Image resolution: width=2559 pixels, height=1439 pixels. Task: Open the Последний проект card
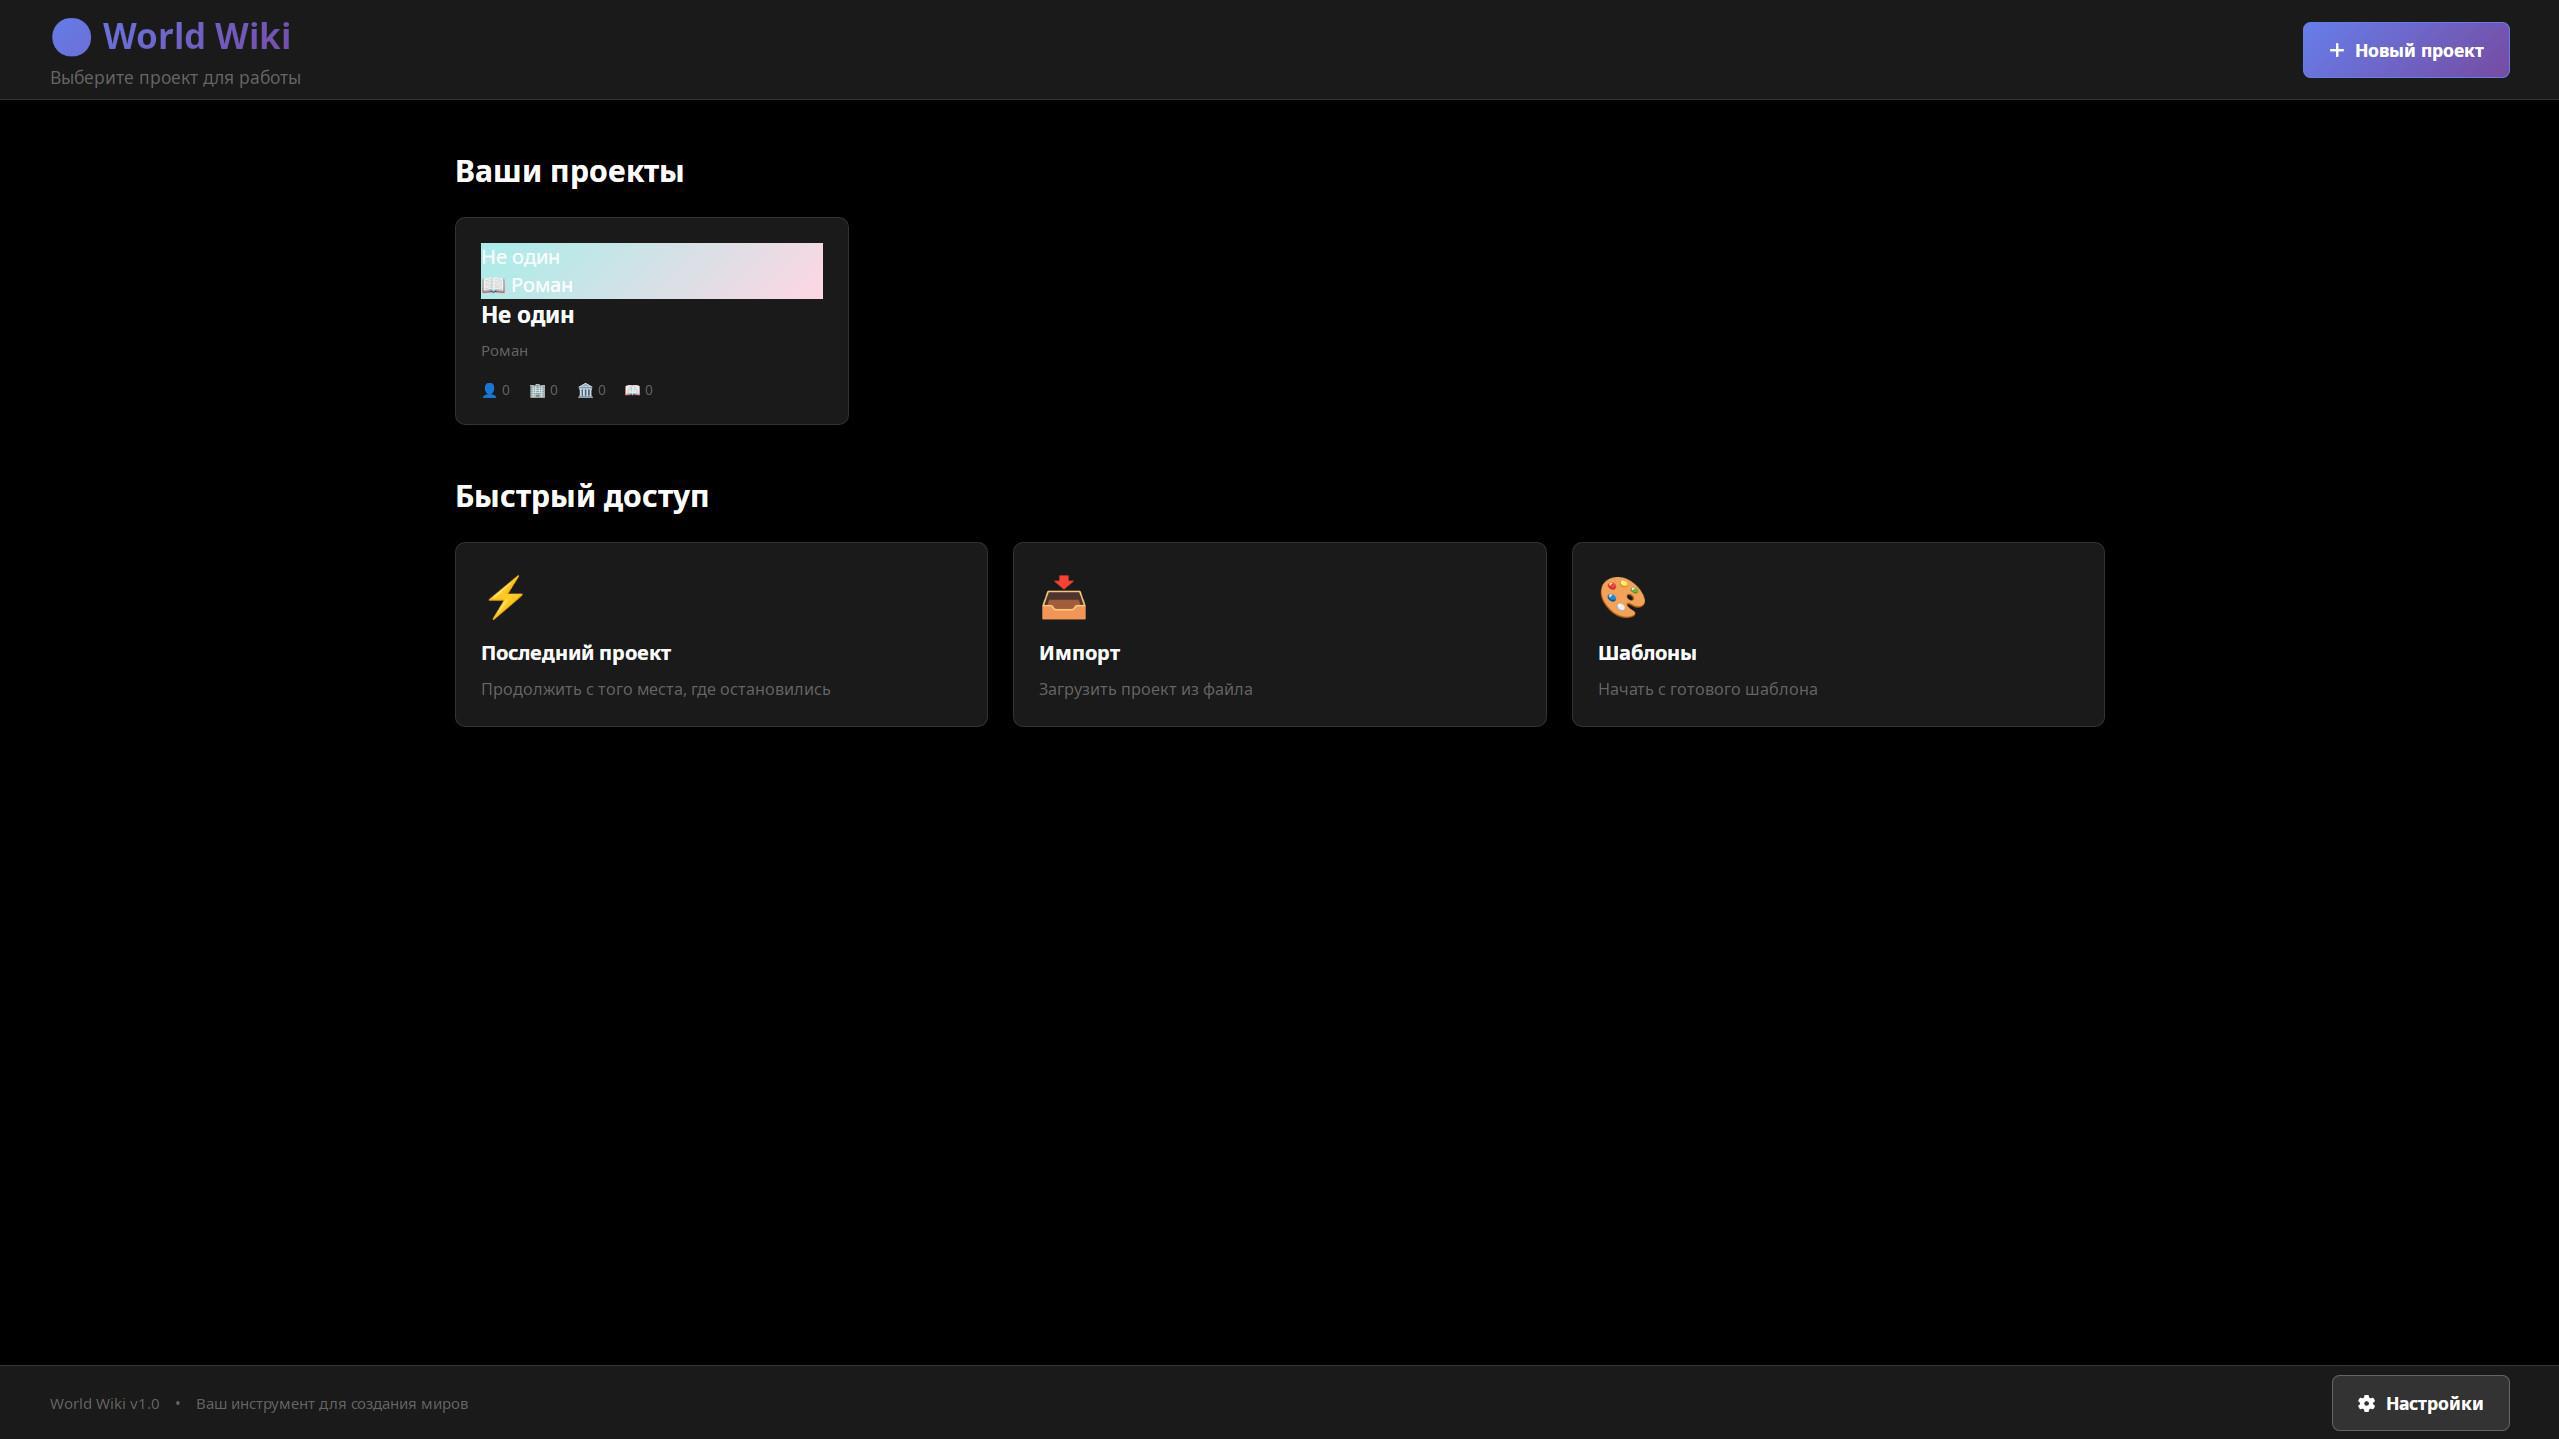pyautogui.click(x=721, y=635)
